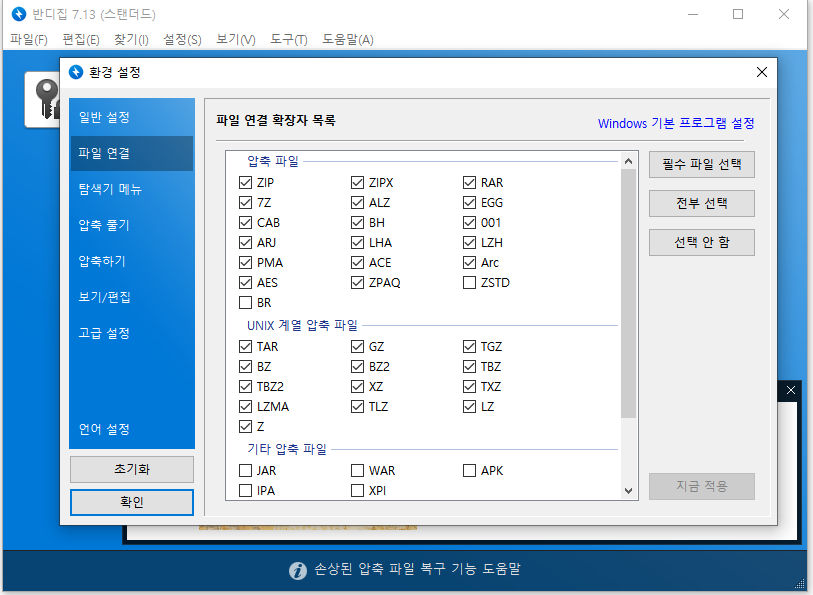Toggle the EGG file association
The image size is (813, 595).
pos(469,203)
